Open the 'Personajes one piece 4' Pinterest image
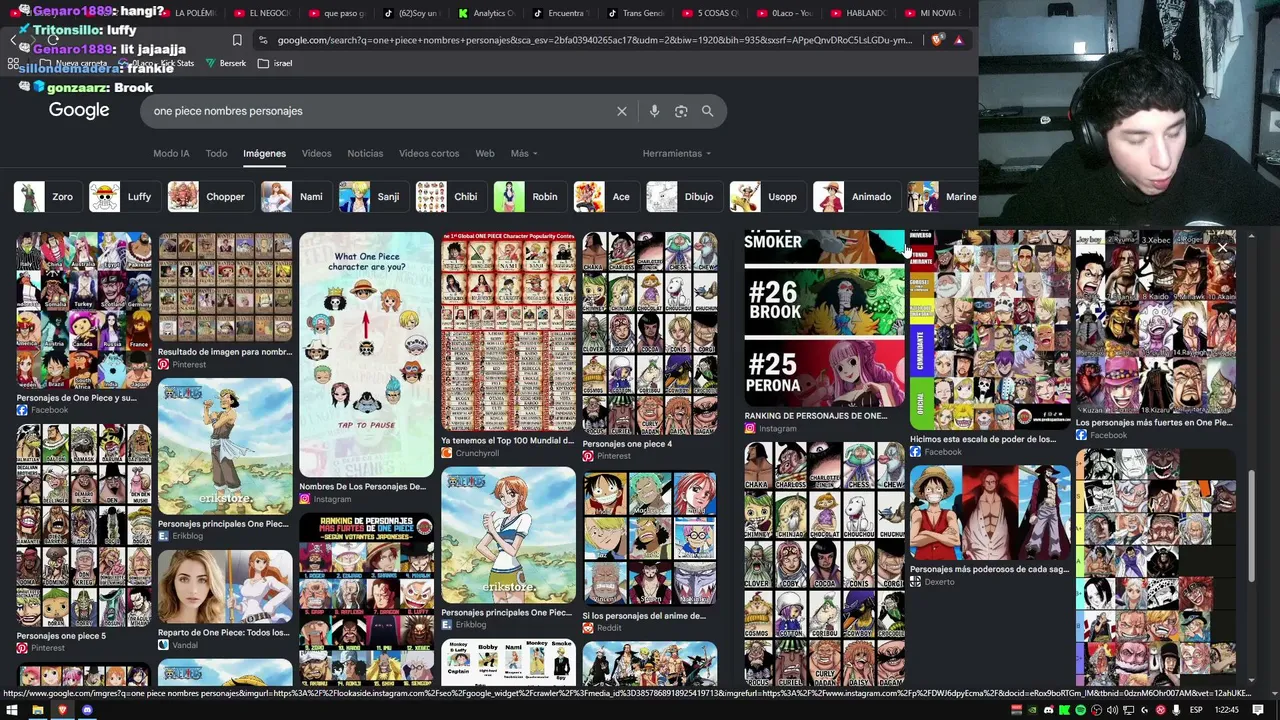The width and height of the screenshot is (1280, 720). [x=650, y=333]
